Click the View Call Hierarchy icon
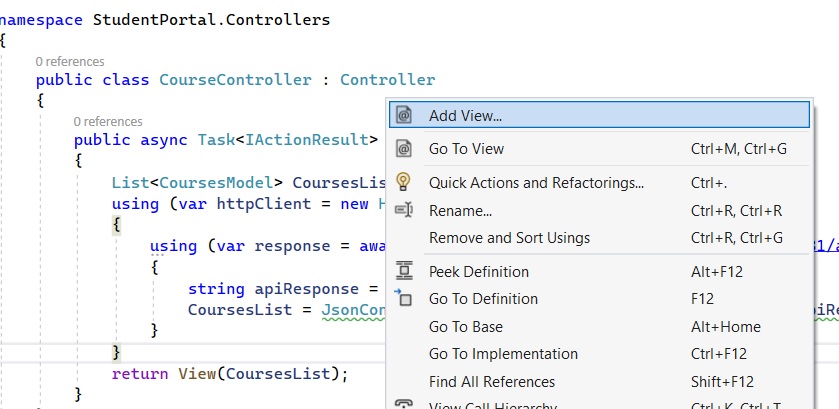The image size is (839, 409). click(403, 404)
